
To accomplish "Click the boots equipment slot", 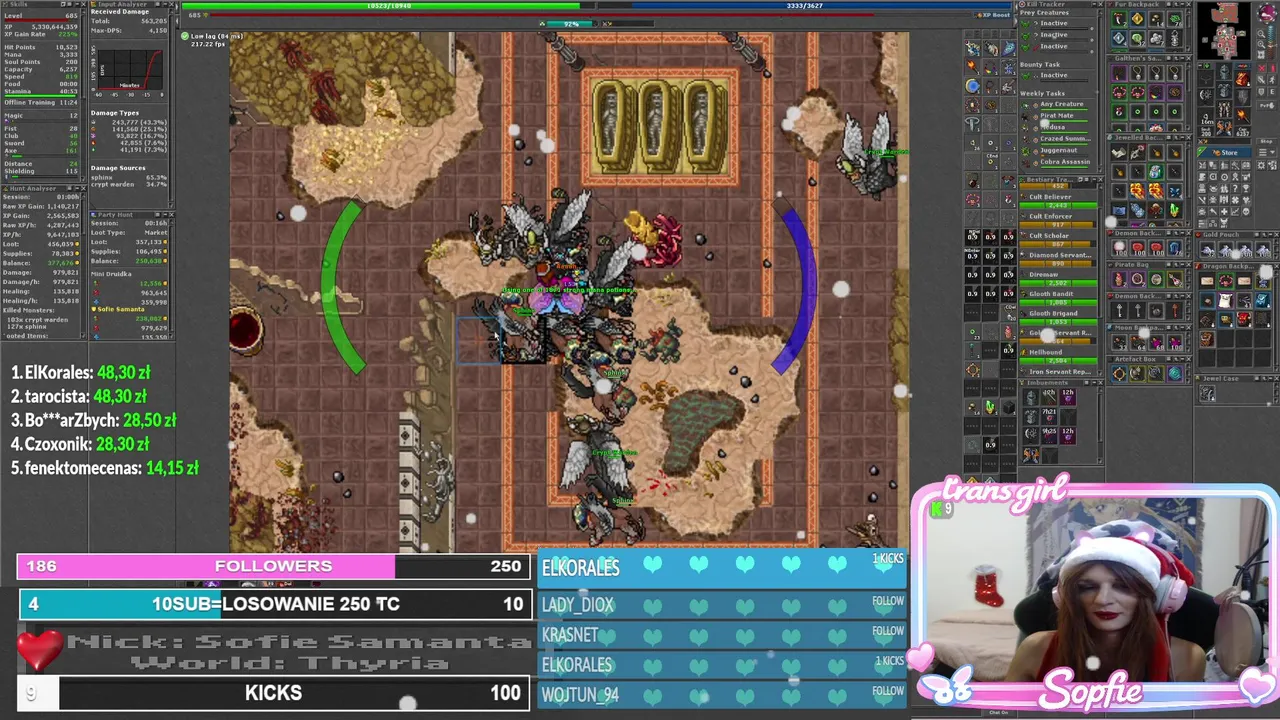I will [x=1225, y=128].
